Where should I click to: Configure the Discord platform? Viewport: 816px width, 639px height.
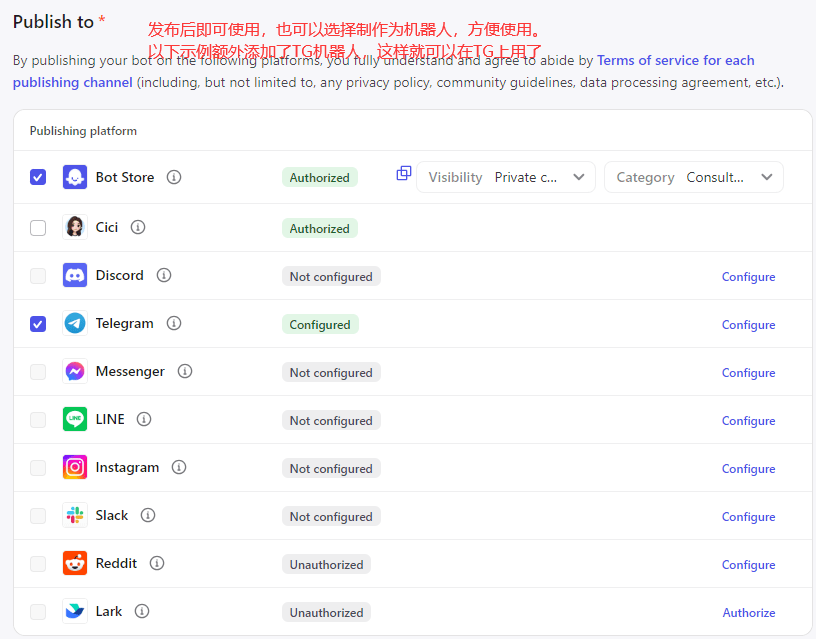748,277
